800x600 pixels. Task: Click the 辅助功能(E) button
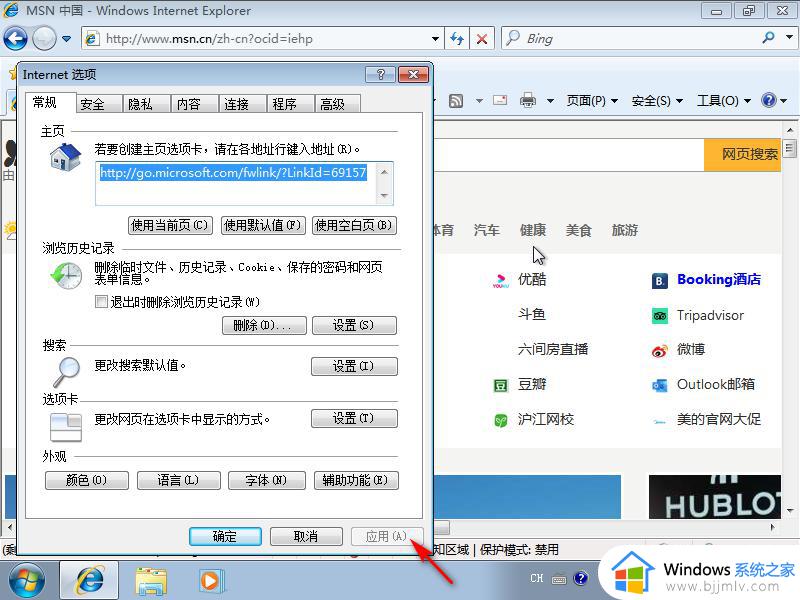pyautogui.click(x=356, y=480)
